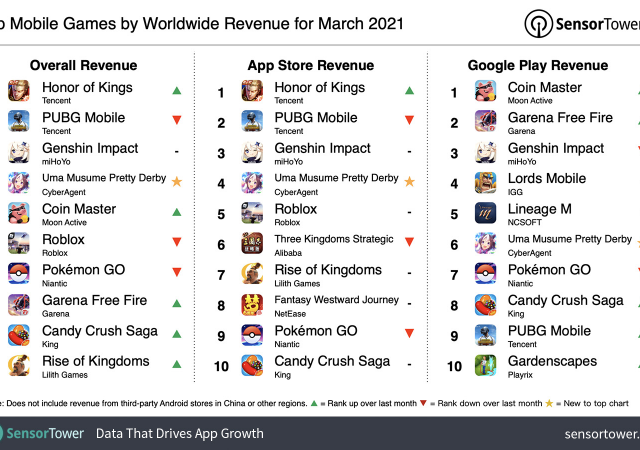The image size is (640, 450).
Task: Select the Three Kingdoms Strategic icon
Action: 252,244
